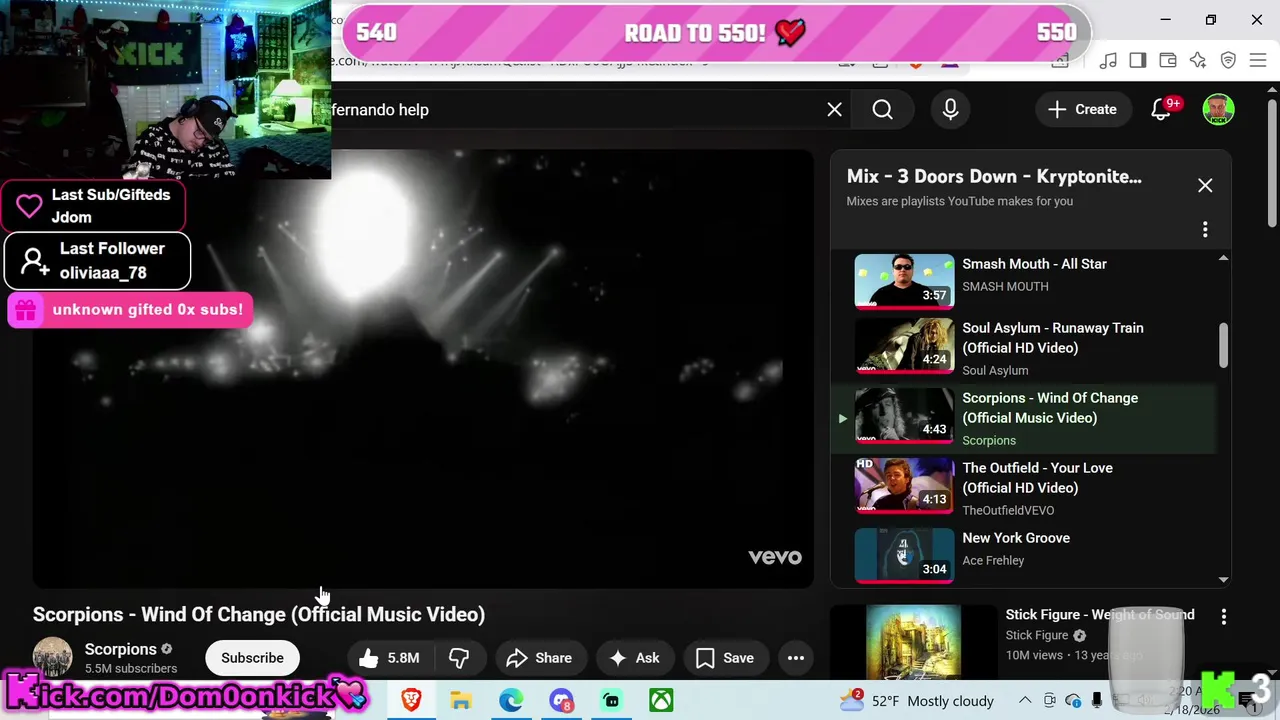Expand the system tray hidden icons chevron

click(1025, 700)
